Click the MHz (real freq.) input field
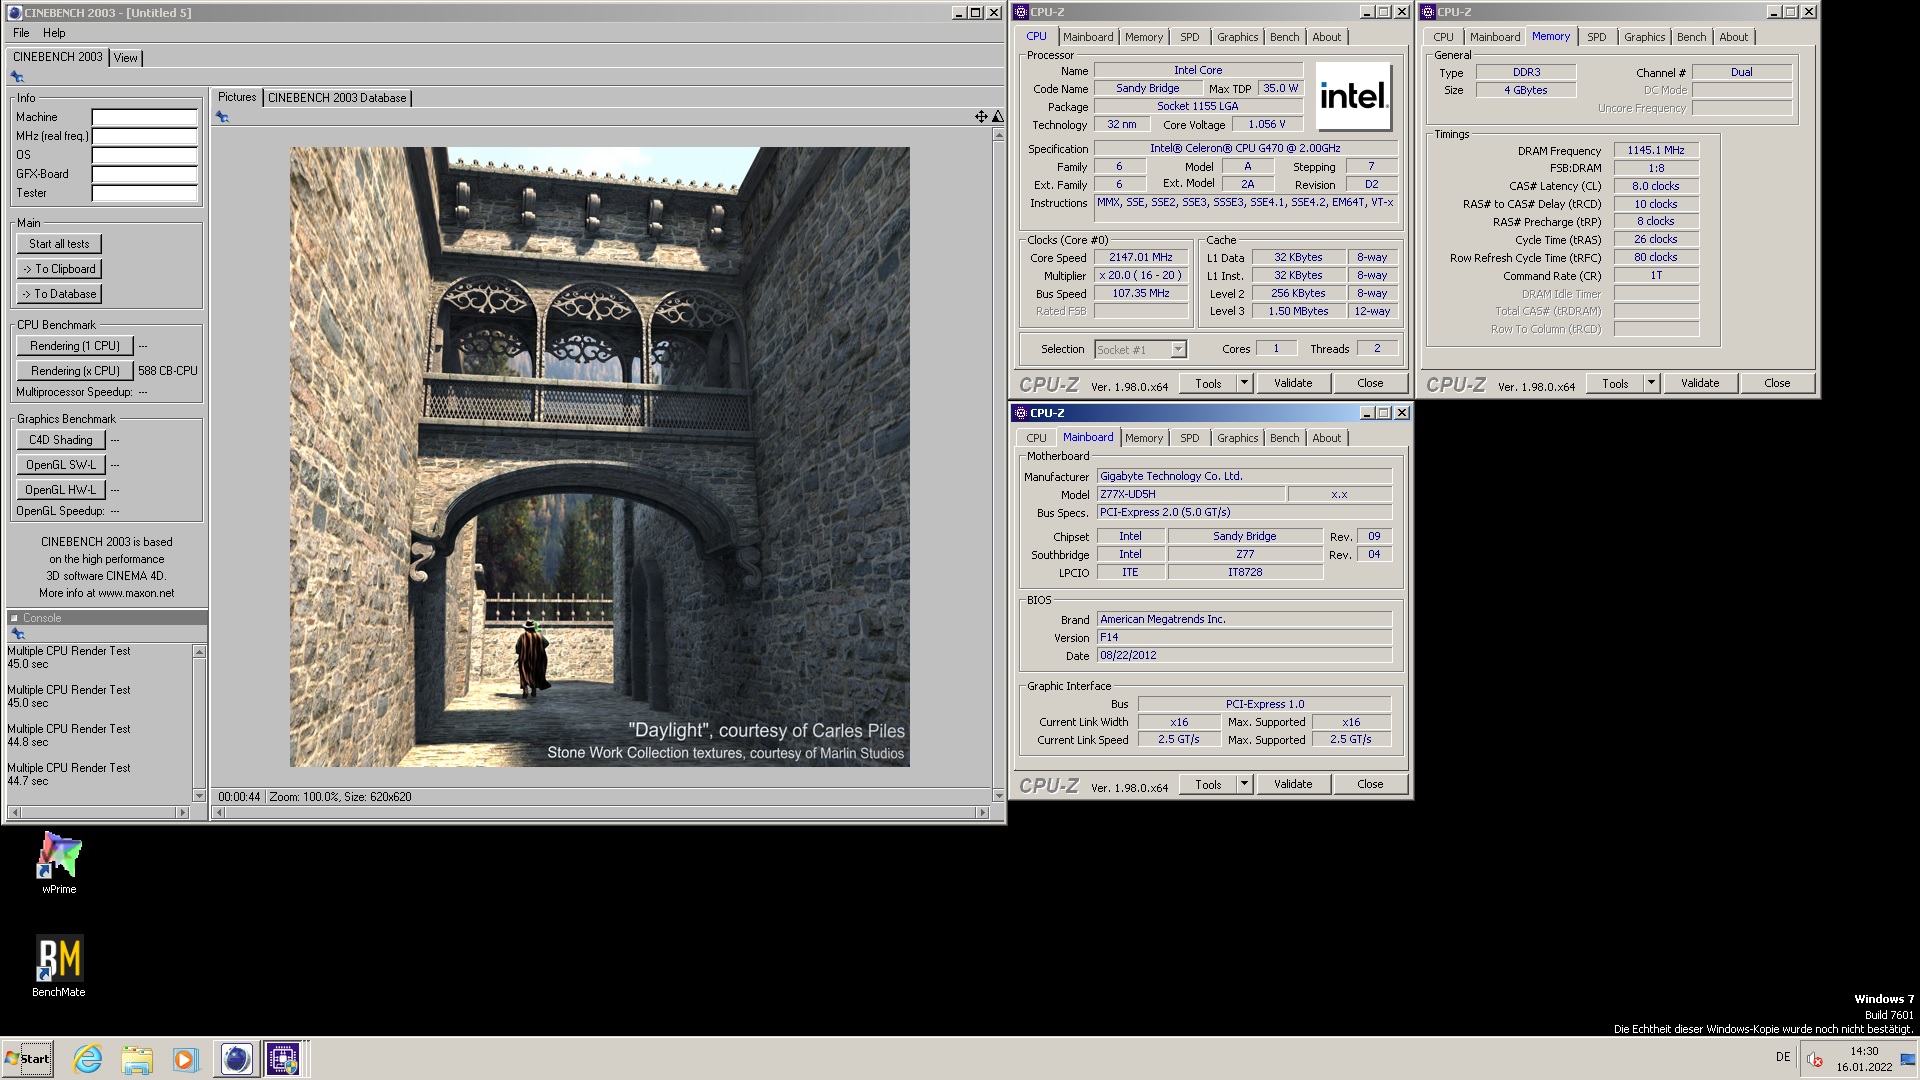The height and width of the screenshot is (1080, 1920). click(x=145, y=136)
